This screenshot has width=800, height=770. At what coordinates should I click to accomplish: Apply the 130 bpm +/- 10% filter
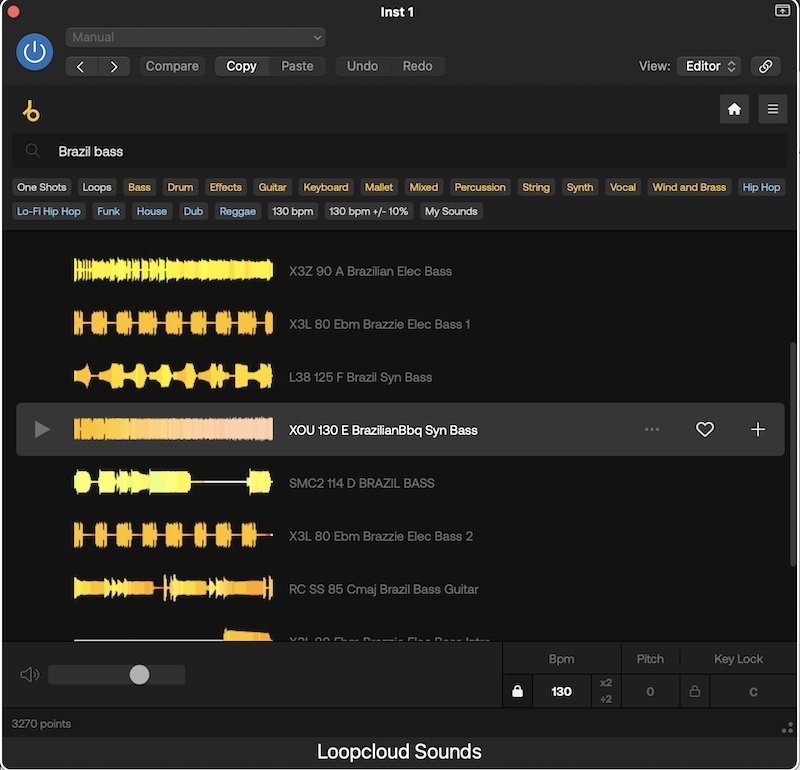tap(368, 211)
